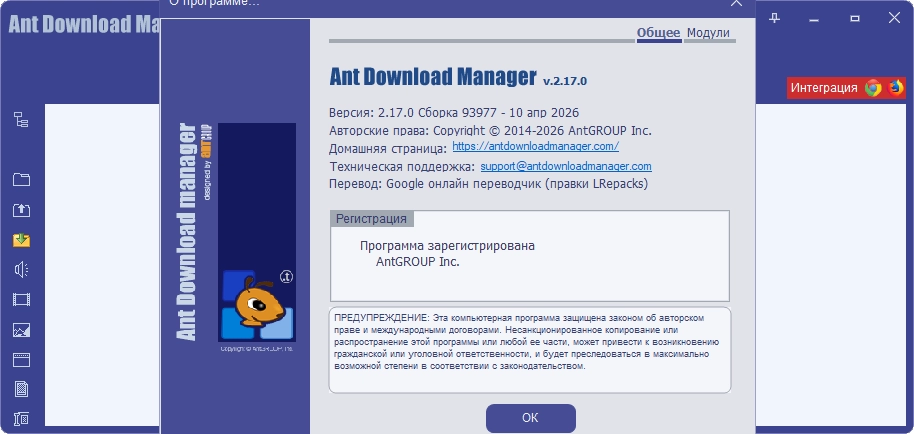Image resolution: width=914 pixels, height=434 pixels.
Task: Maximize the Ant Download Manager main window
Action: click(x=855, y=19)
